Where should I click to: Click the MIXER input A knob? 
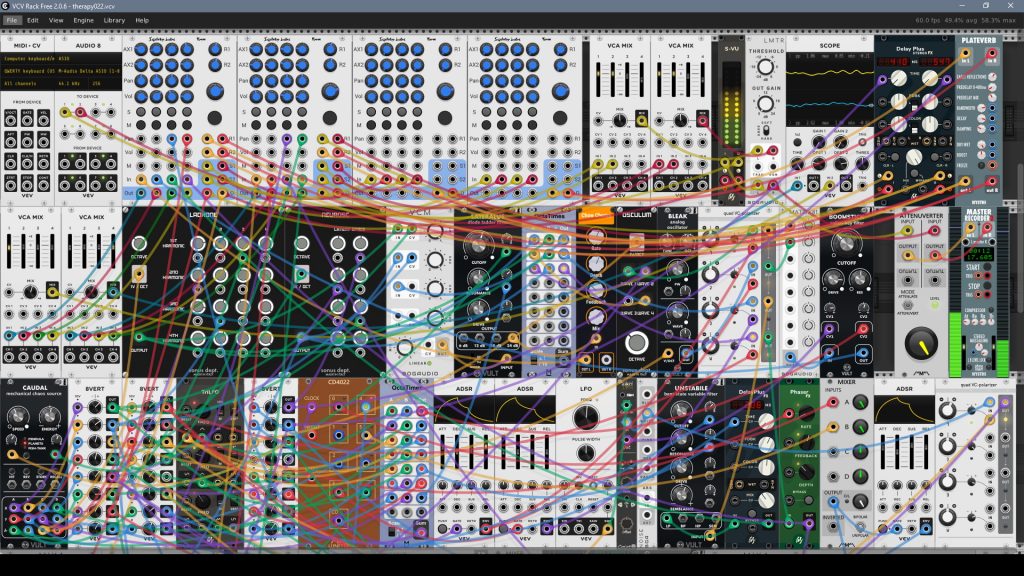(x=861, y=403)
